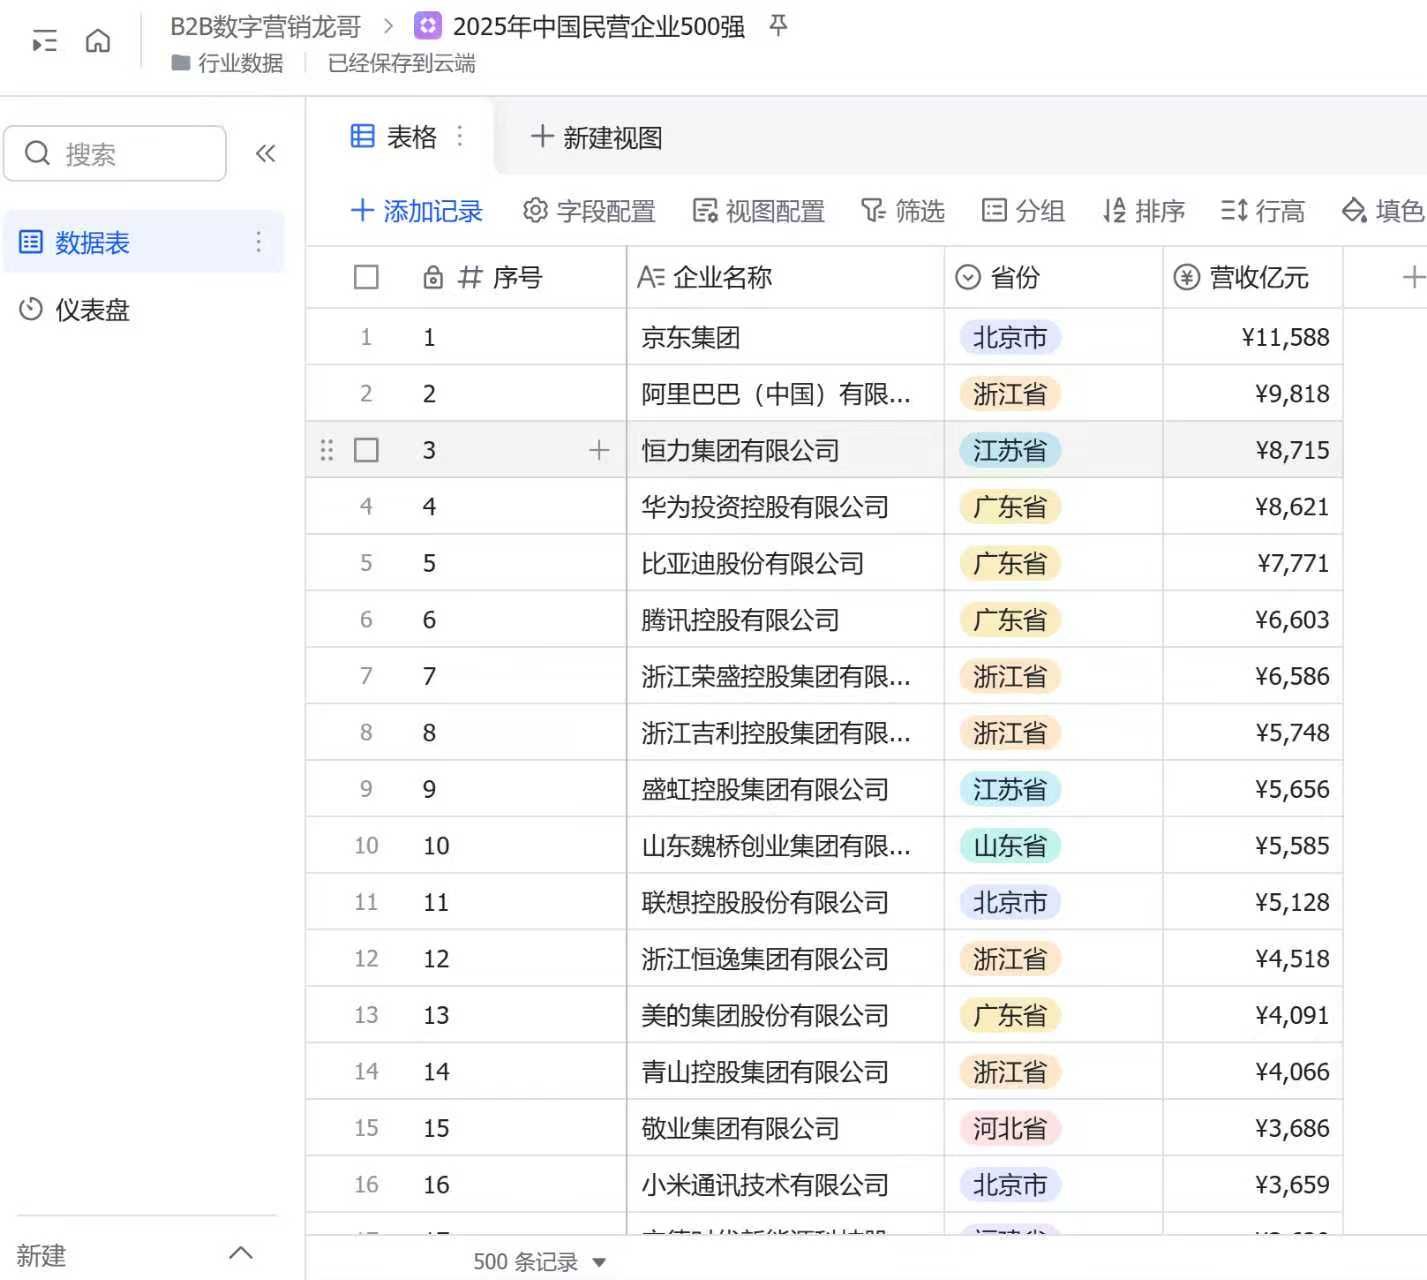
Task: Click the 营收亿元 column header
Action: click(1252, 277)
